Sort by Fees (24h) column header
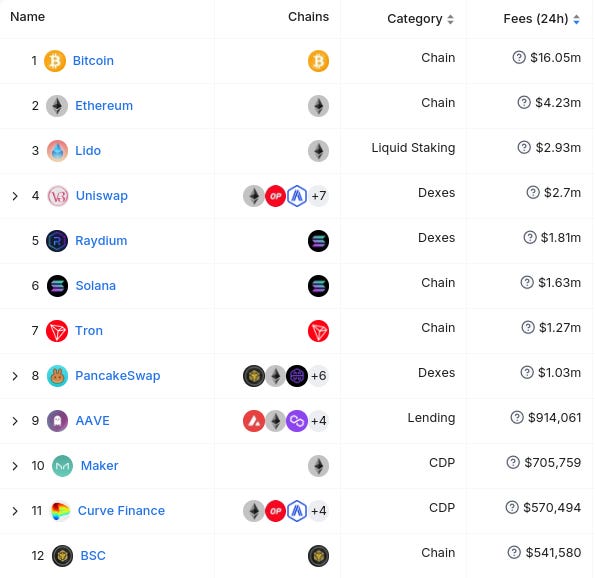The height and width of the screenshot is (578, 595). [x=541, y=19]
